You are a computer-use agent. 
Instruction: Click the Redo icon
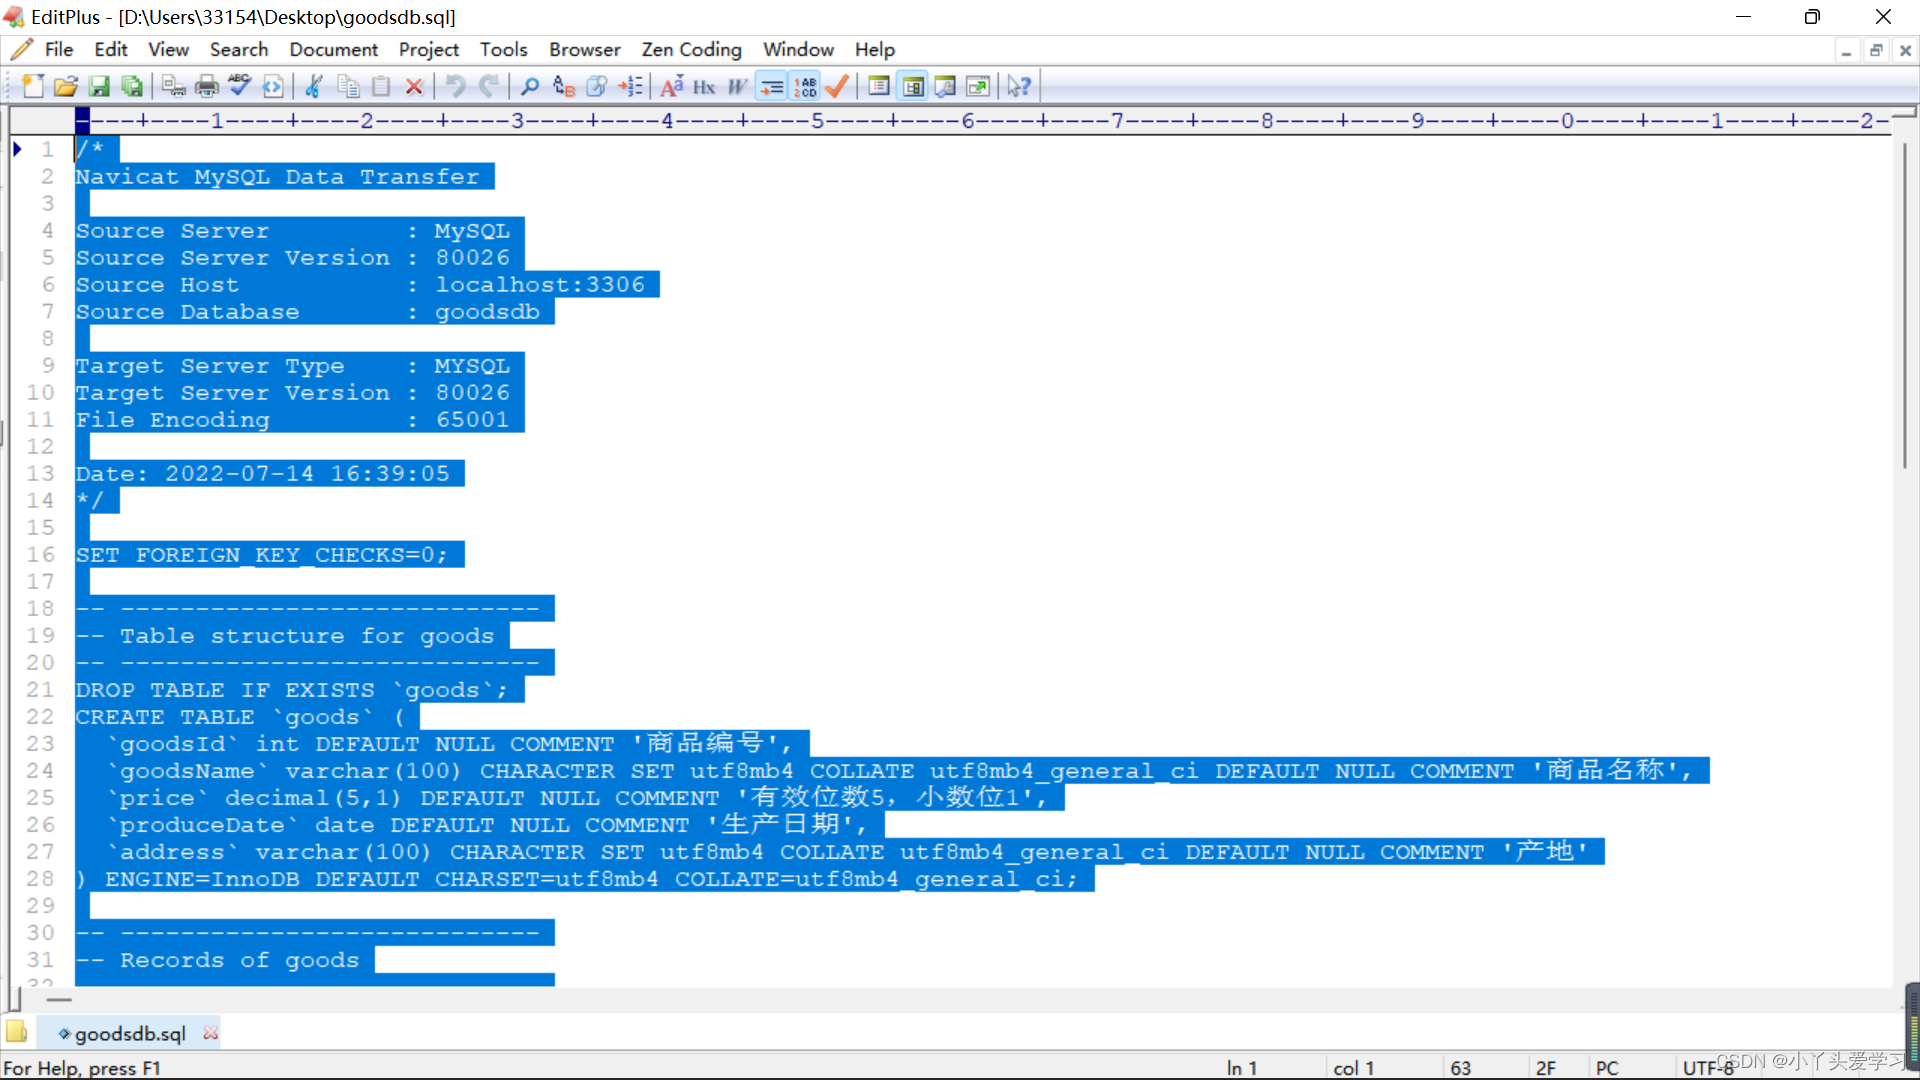click(x=488, y=87)
